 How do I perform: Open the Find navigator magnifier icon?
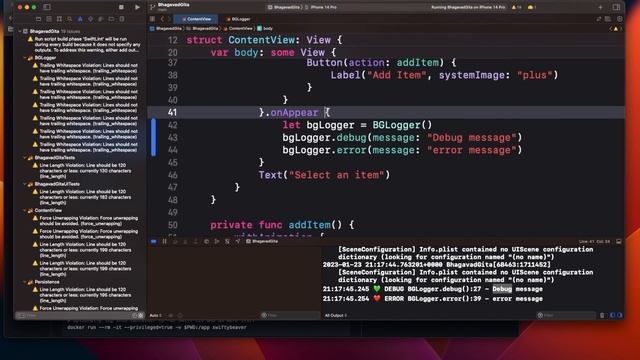click(x=70, y=19)
